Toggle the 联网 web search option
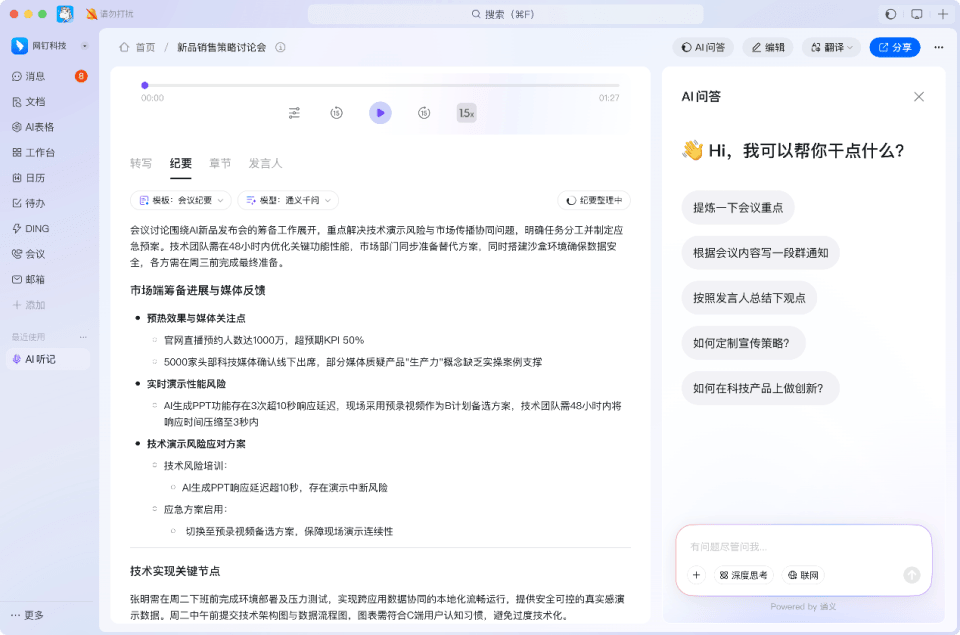The image size is (960, 635). point(803,575)
